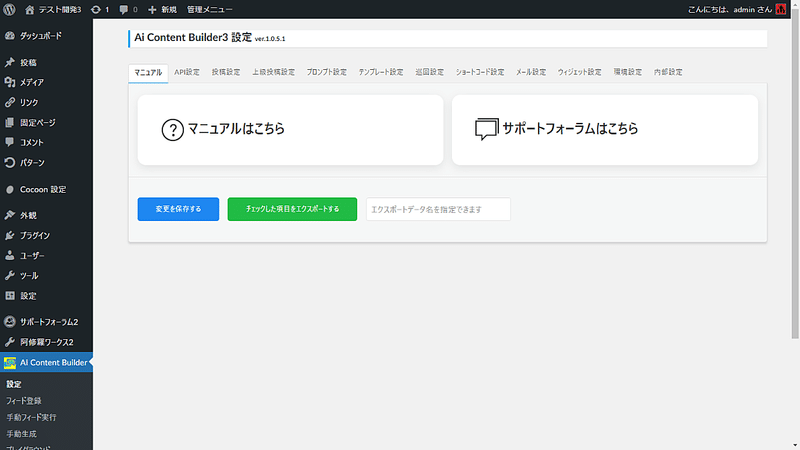Open the 巡回設定 tab
The width and height of the screenshot is (800, 450).
tap(430, 72)
